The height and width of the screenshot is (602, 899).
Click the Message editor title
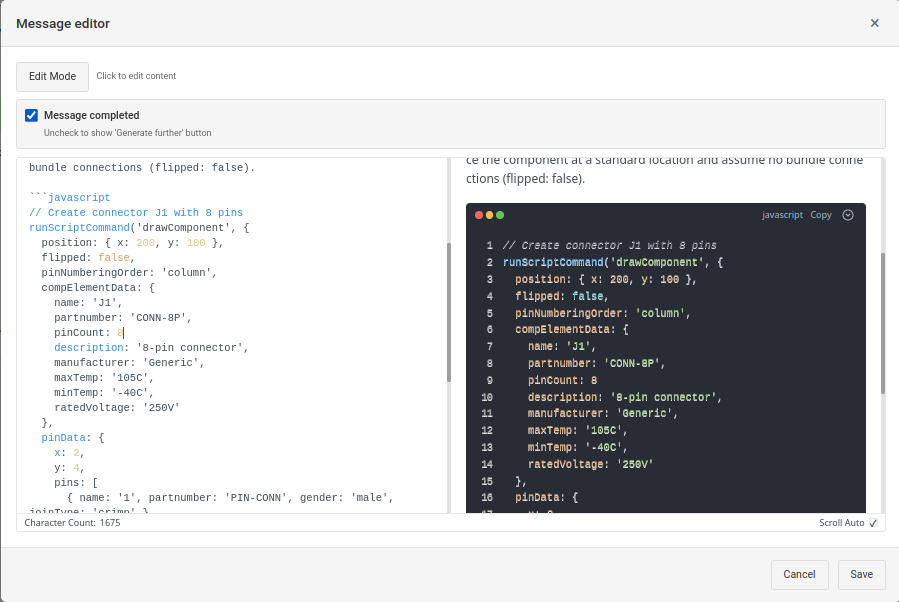pos(63,23)
